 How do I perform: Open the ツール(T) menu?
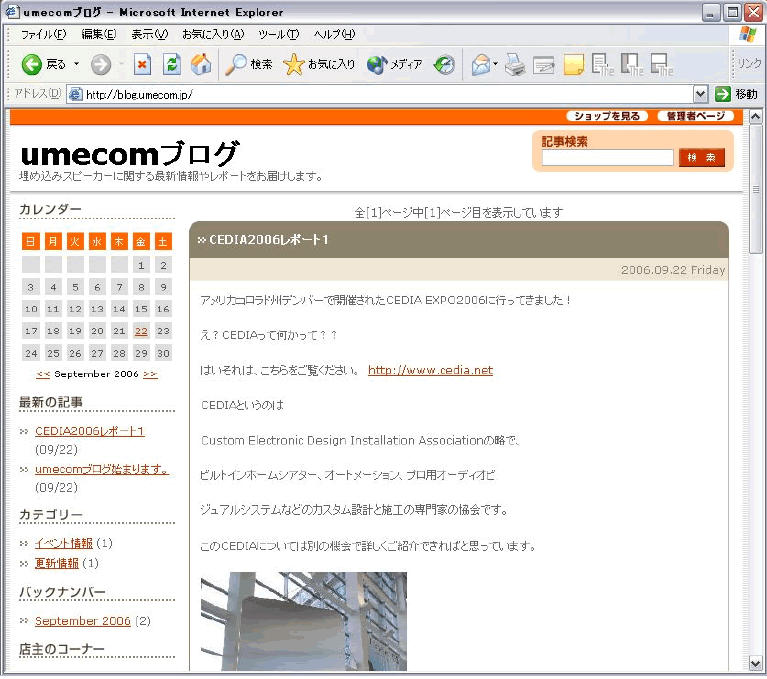coord(278,34)
